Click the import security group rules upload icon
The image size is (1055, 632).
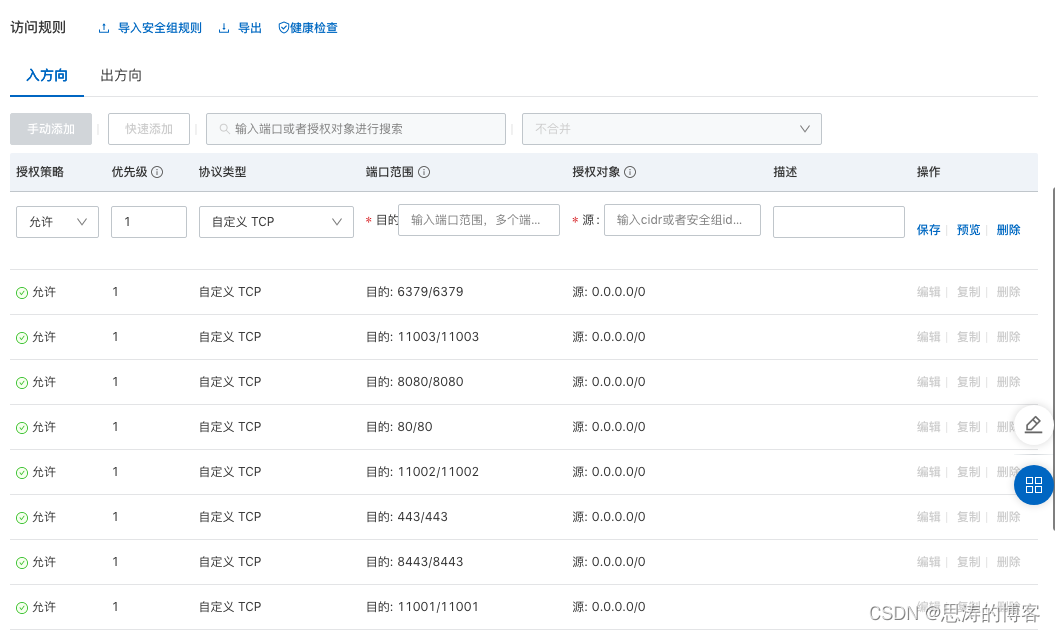[x=104, y=28]
